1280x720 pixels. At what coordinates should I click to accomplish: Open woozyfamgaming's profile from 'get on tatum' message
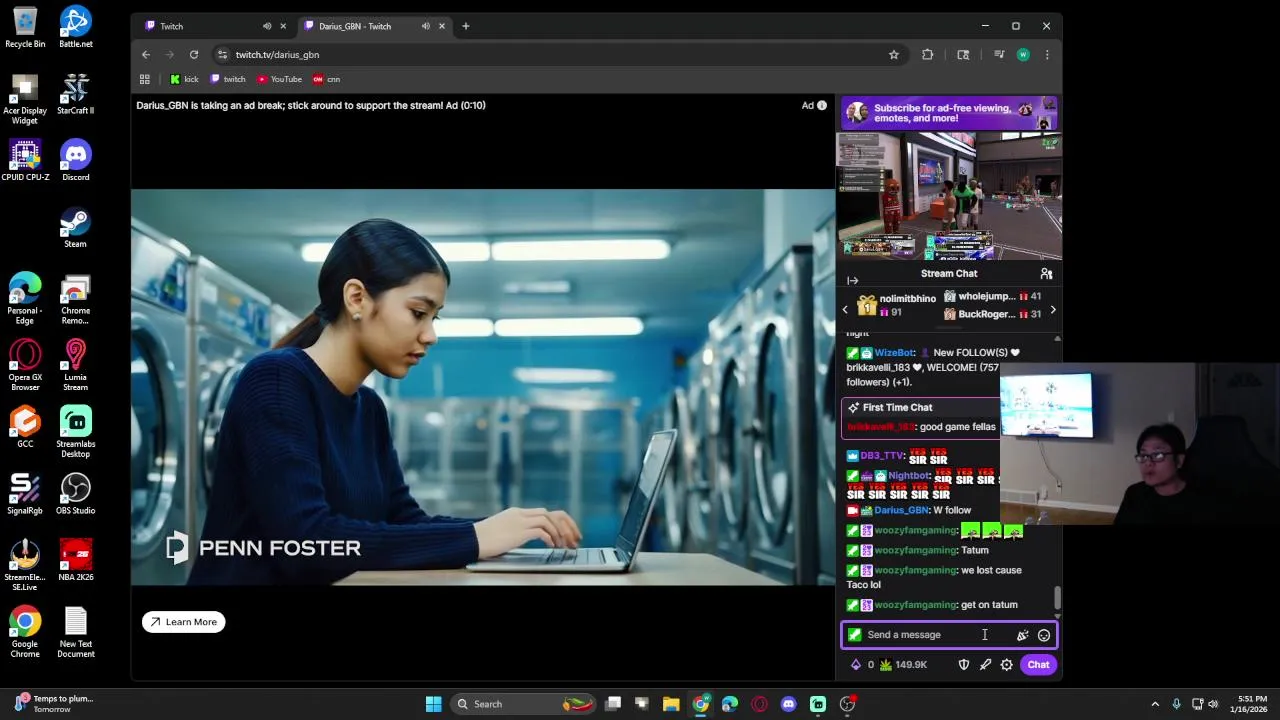(915, 605)
